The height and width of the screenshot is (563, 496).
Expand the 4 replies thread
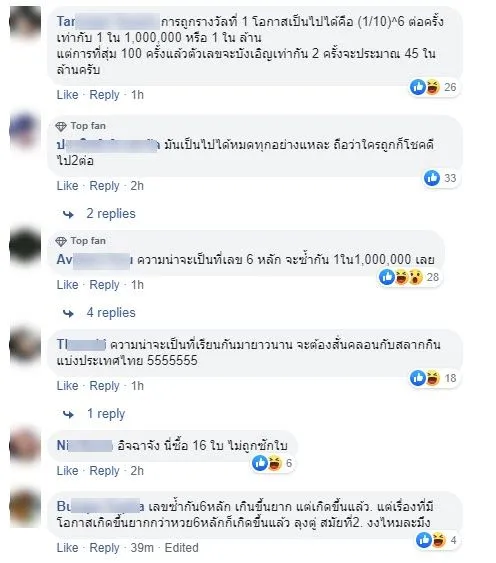[111, 313]
